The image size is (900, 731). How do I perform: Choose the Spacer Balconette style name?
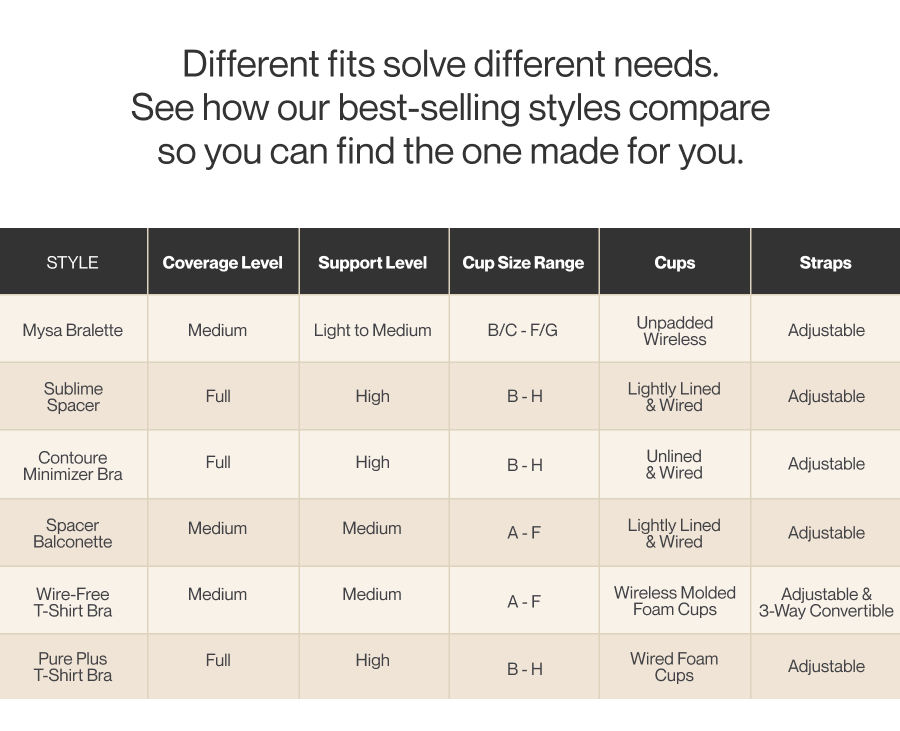(x=72, y=533)
